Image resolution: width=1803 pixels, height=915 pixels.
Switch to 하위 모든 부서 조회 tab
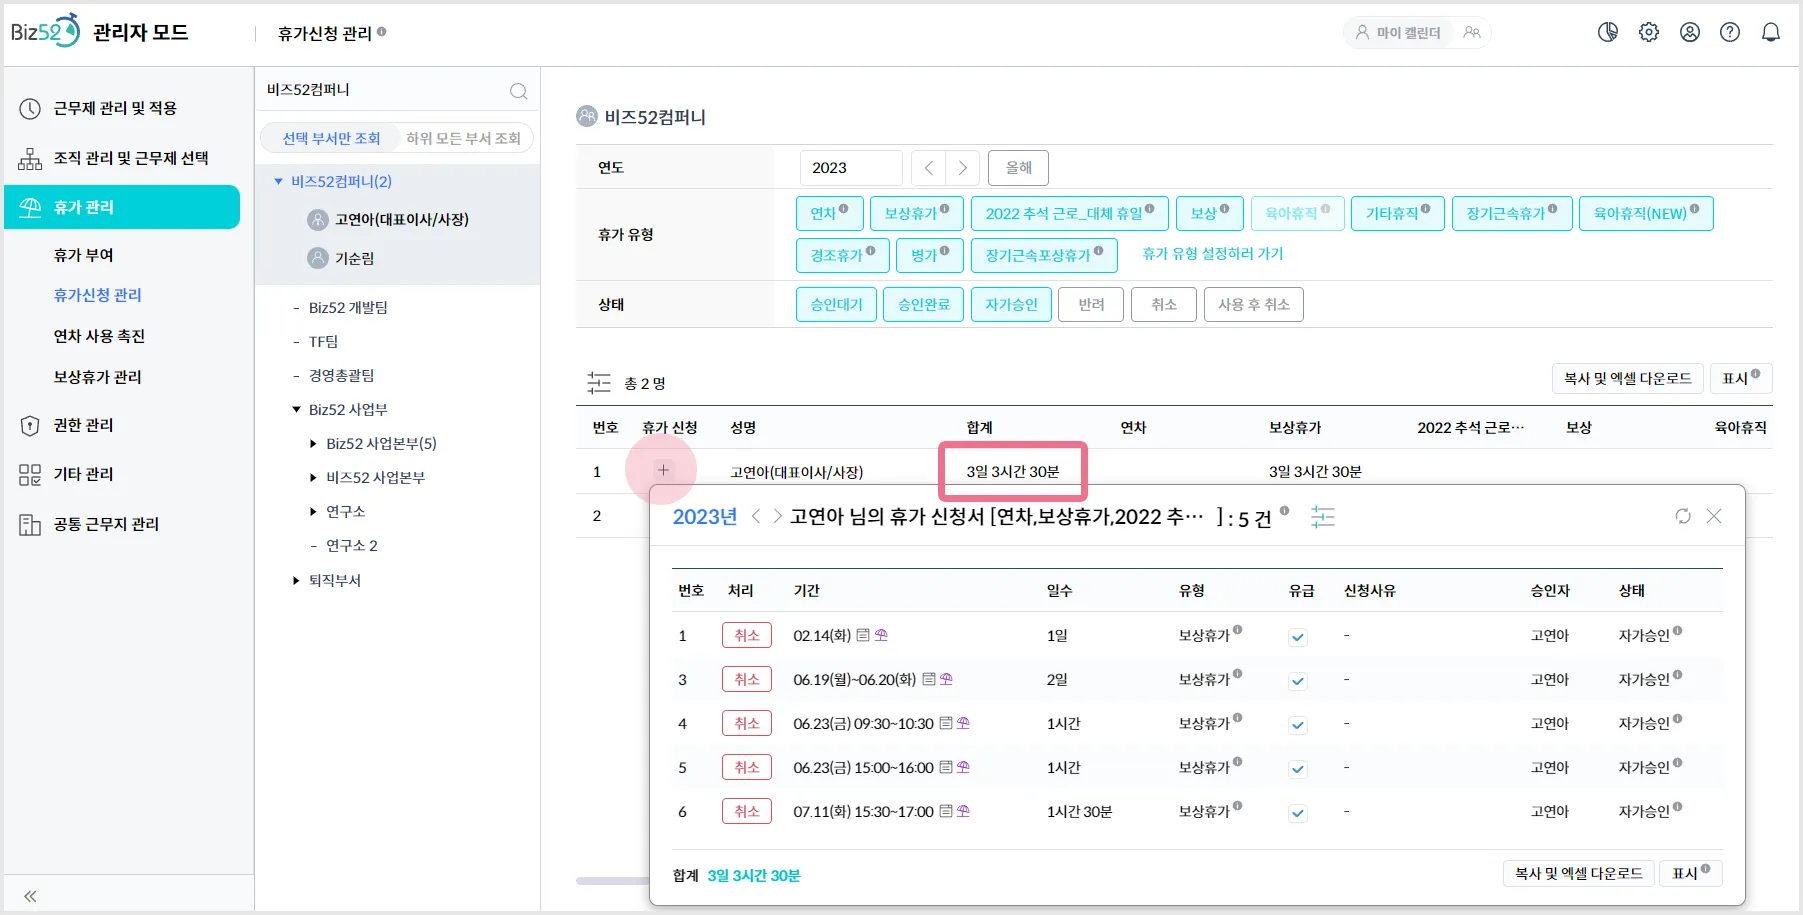click(463, 138)
